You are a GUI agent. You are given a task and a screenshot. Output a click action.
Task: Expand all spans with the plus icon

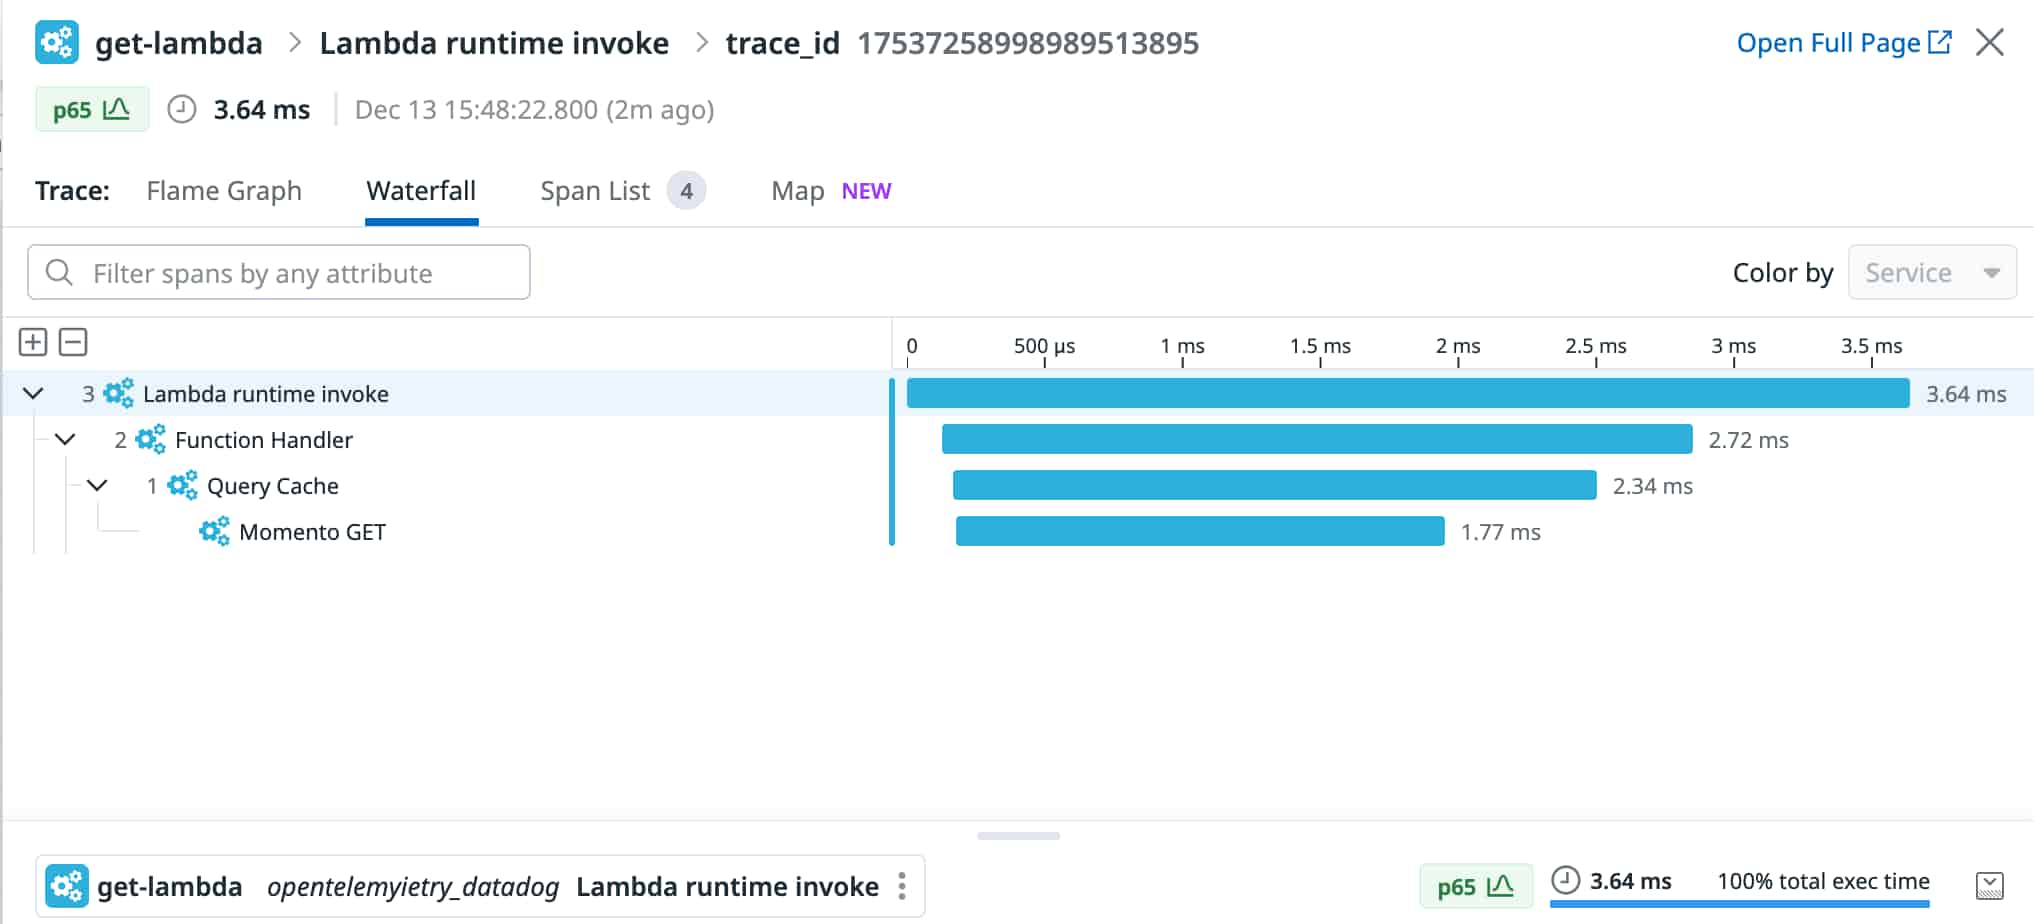33,343
